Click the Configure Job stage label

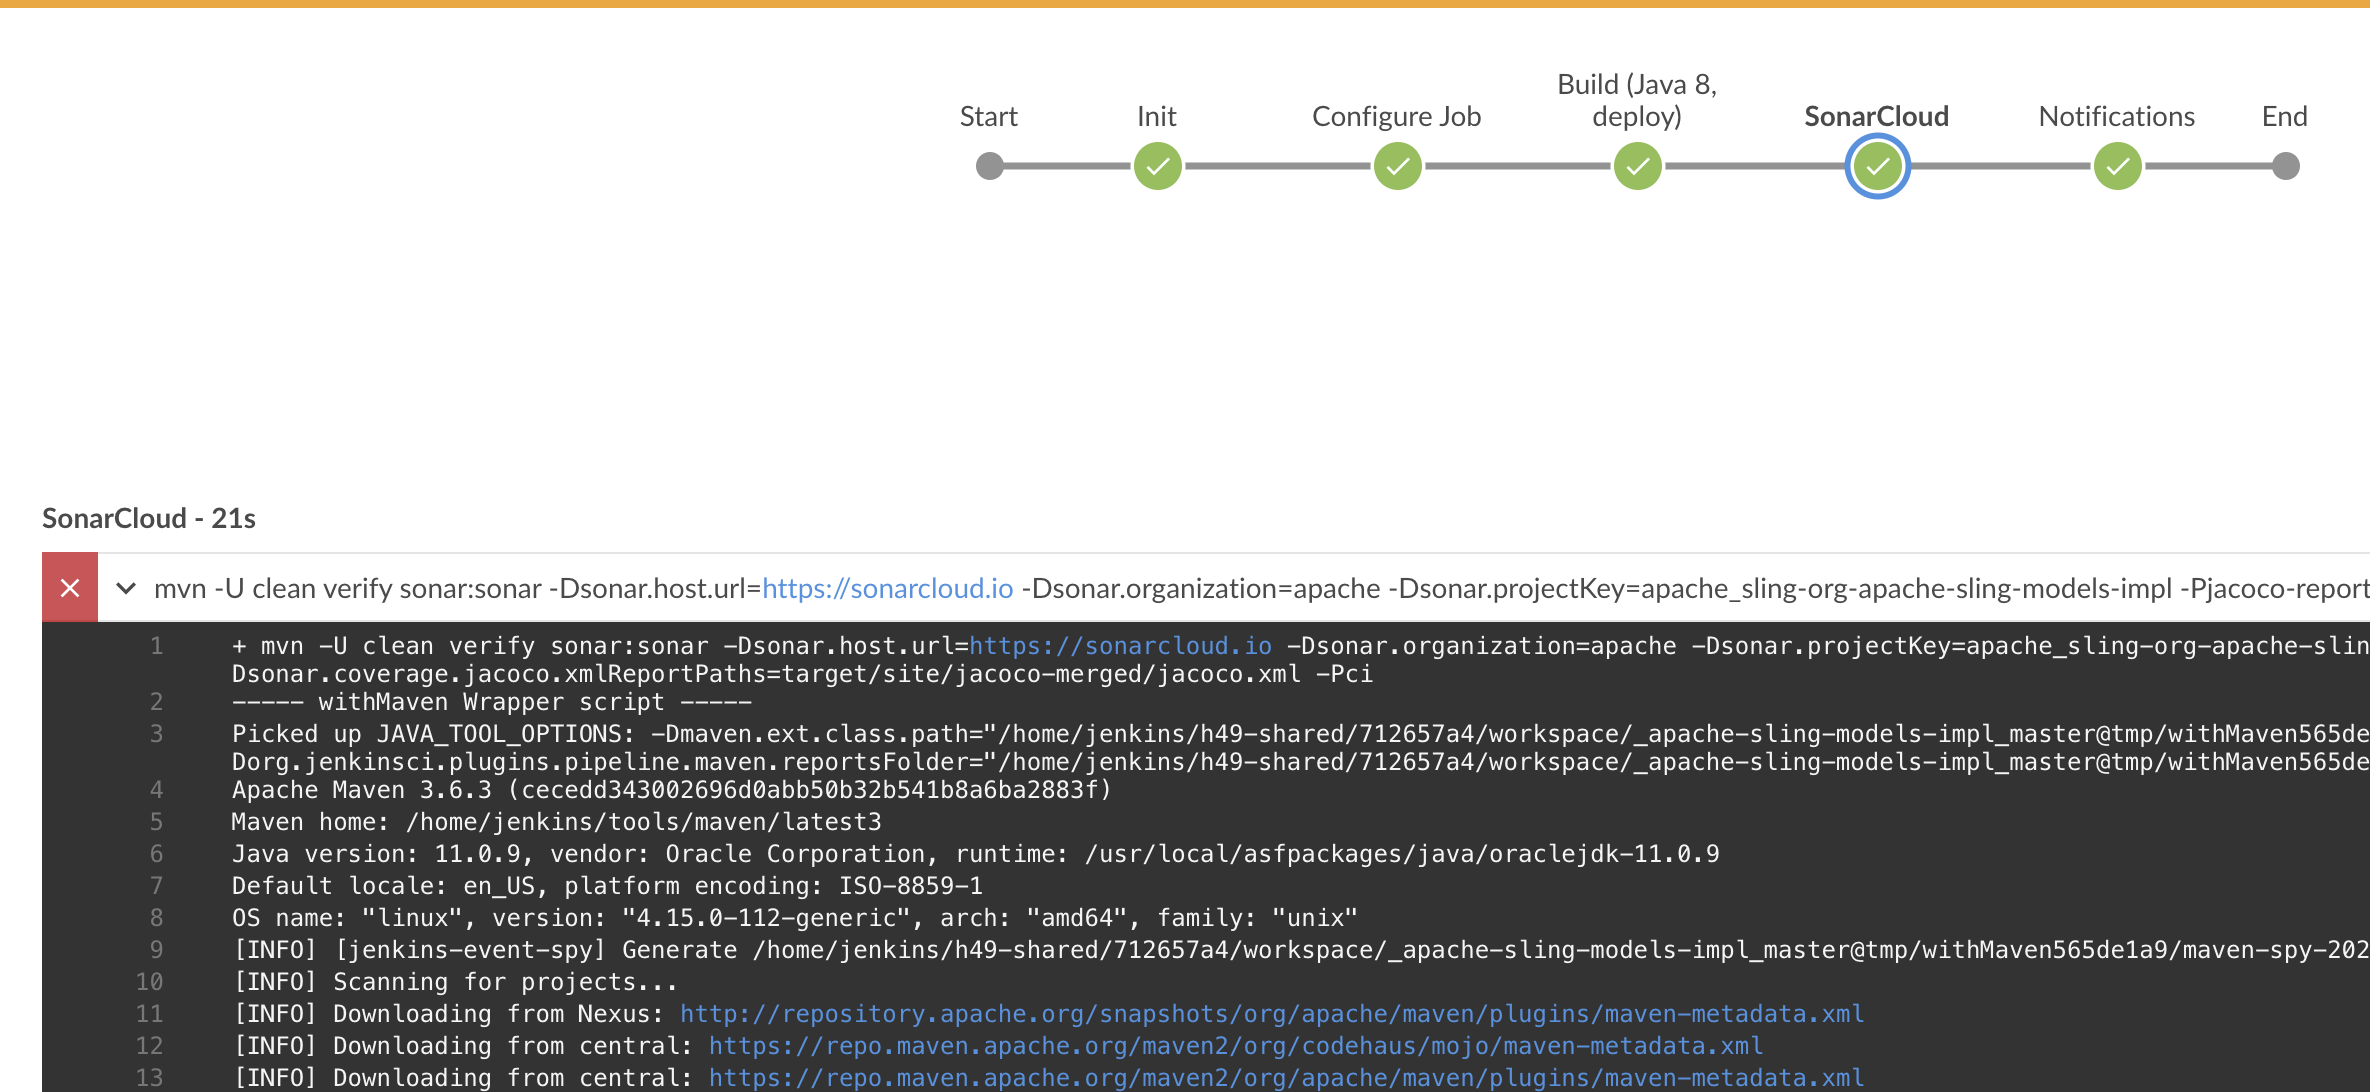pyautogui.click(x=1396, y=117)
